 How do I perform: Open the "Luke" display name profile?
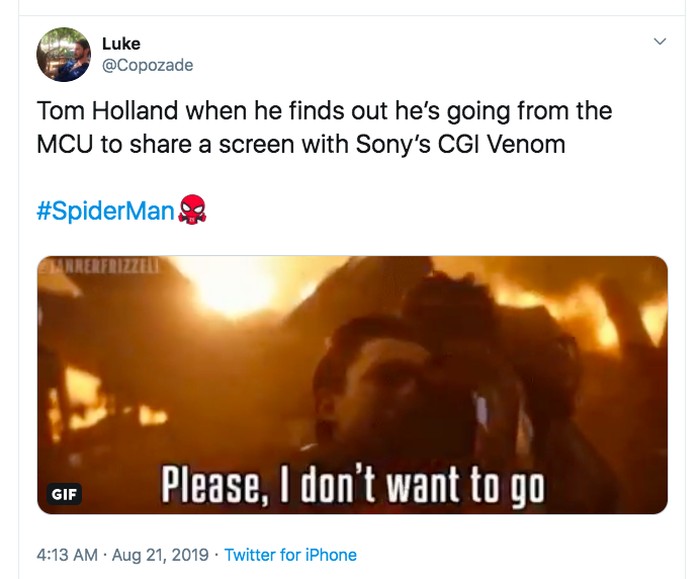point(121,44)
